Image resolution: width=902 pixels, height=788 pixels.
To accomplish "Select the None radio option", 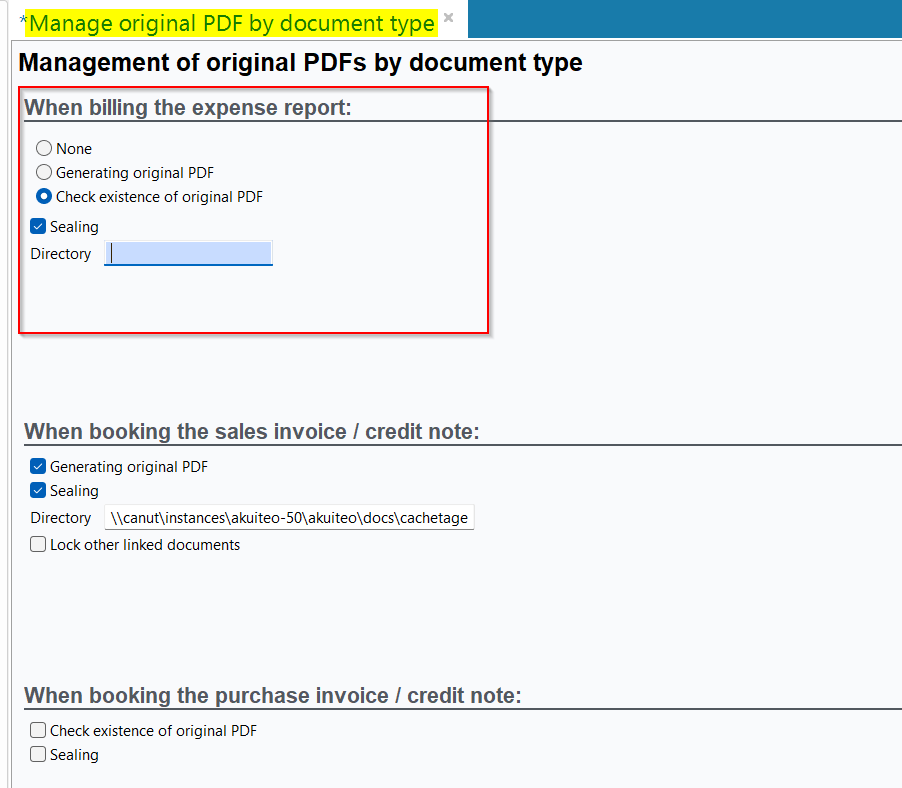I will (x=44, y=149).
